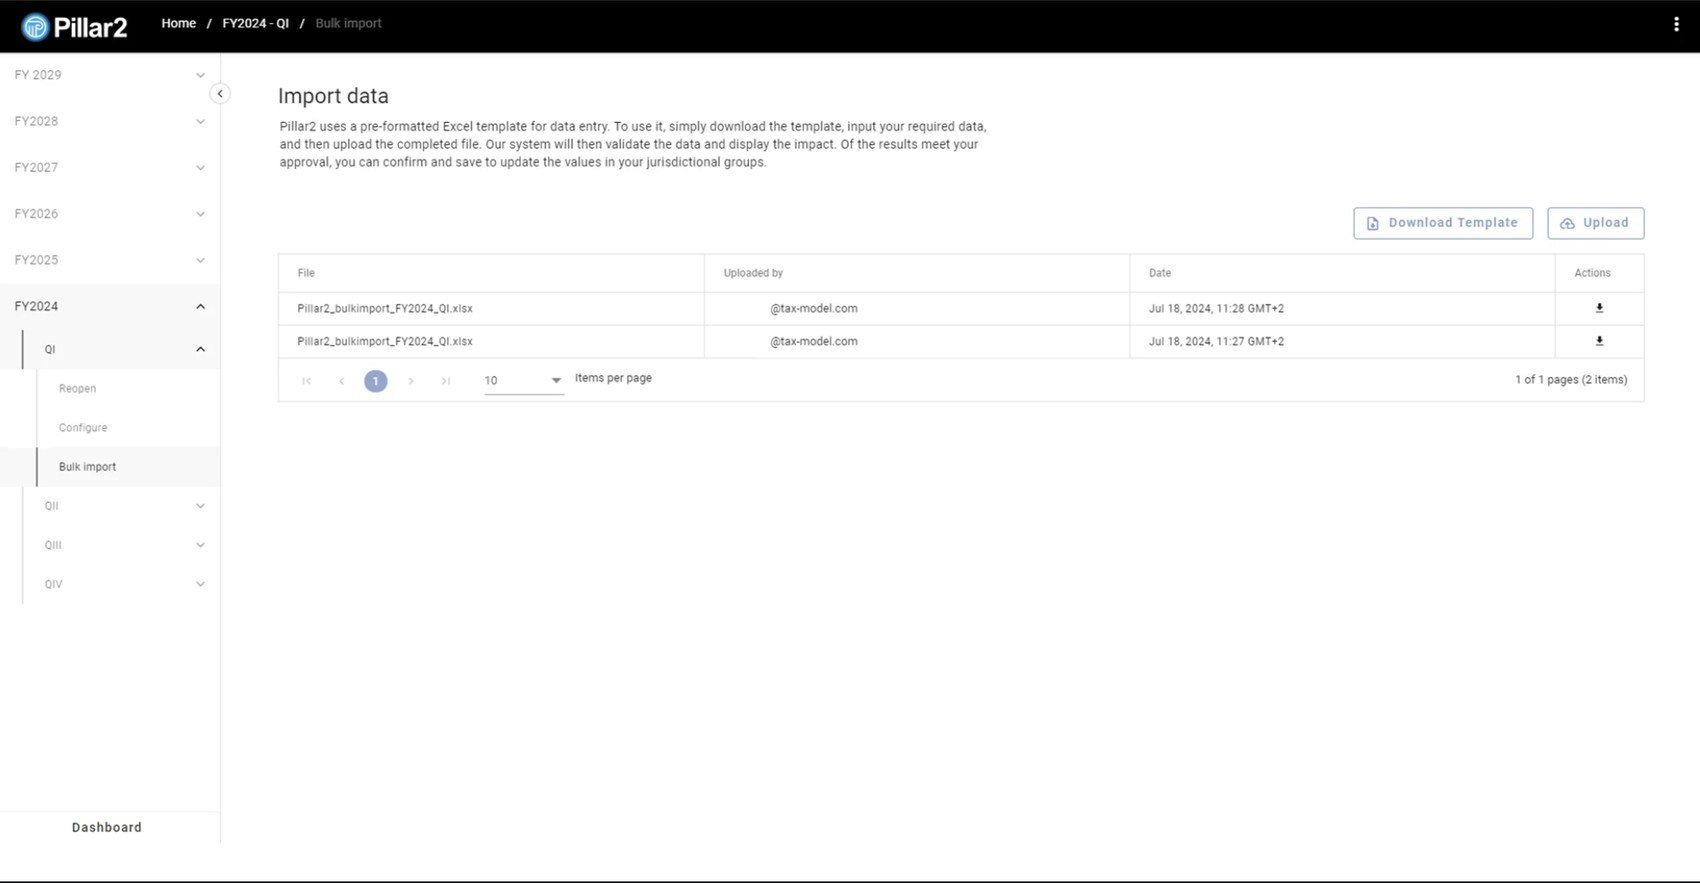
Task: Open the Reopen menu item
Action: (x=128, y=388)
